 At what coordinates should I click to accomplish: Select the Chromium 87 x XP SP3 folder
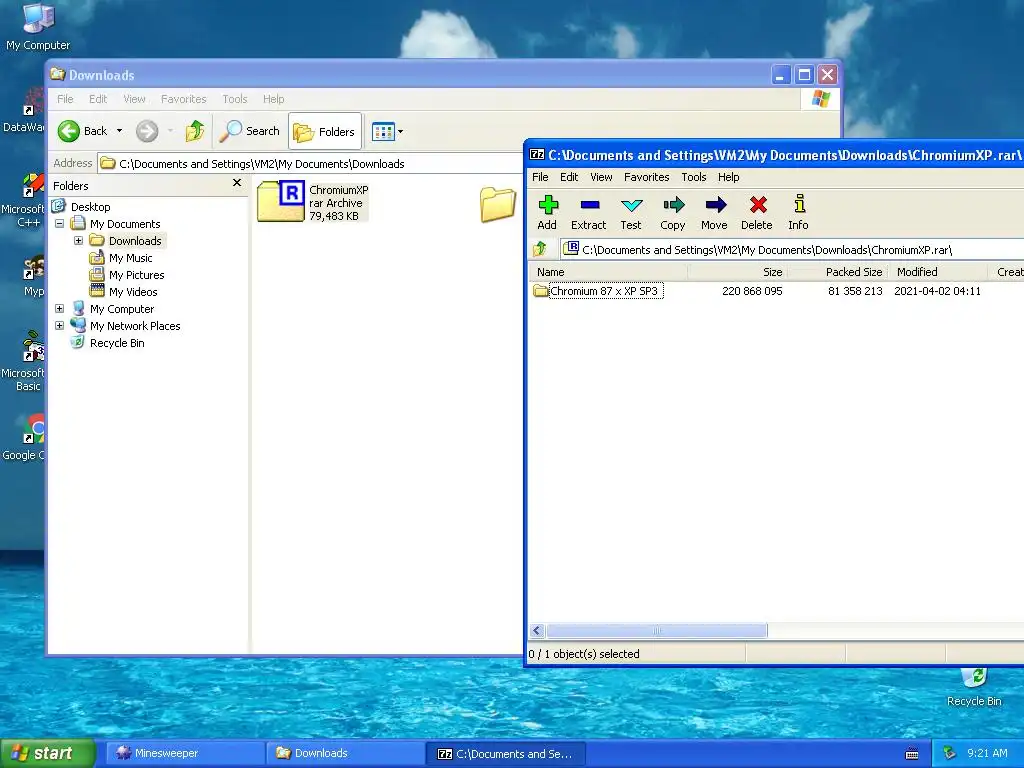(x=597, y=291)
